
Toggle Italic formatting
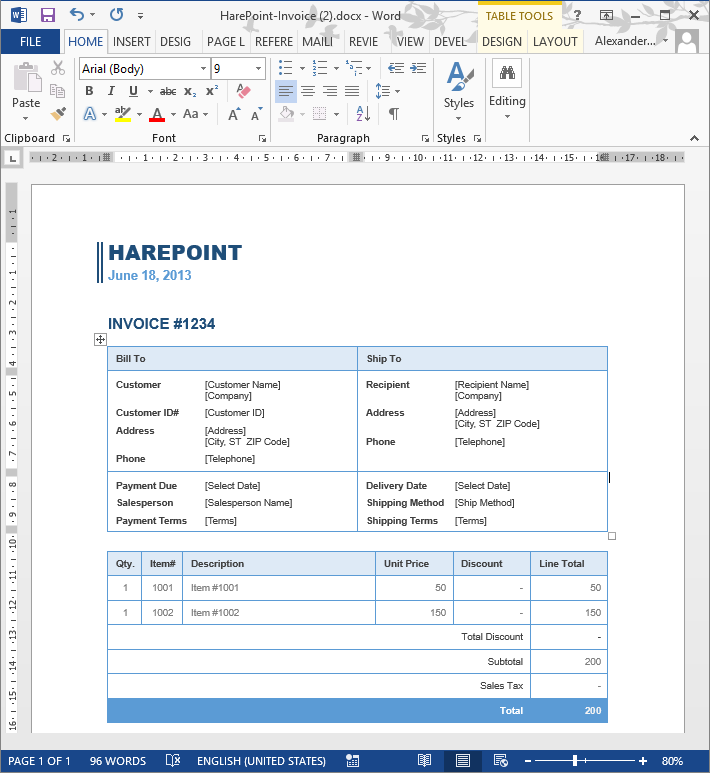tap(111, 91)
